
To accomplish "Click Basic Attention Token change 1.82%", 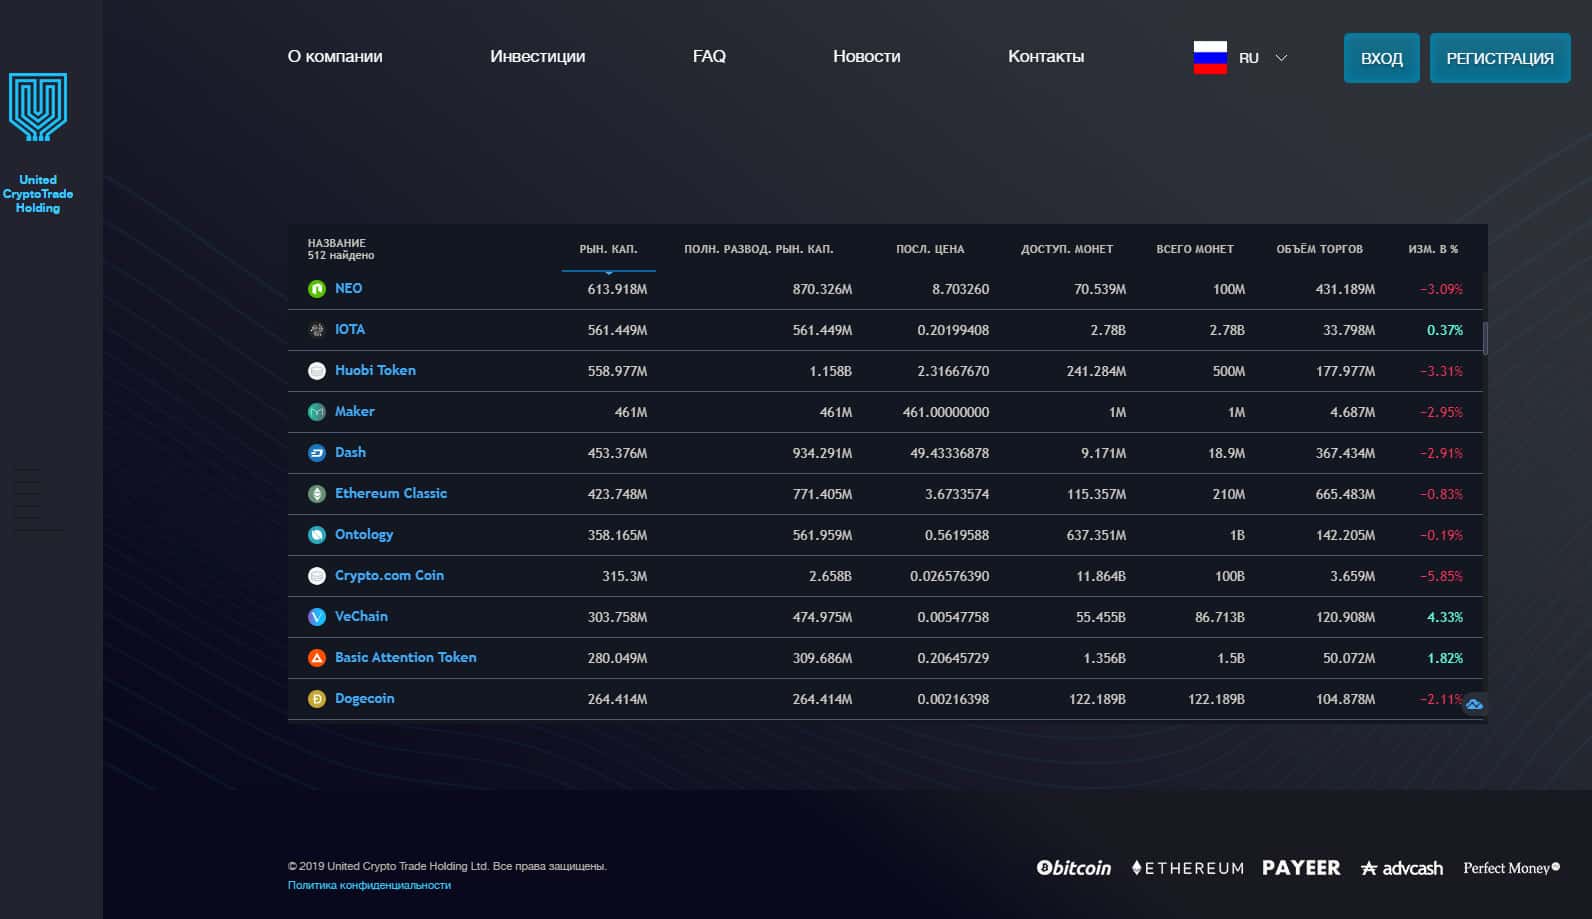I will (1445, 658).
